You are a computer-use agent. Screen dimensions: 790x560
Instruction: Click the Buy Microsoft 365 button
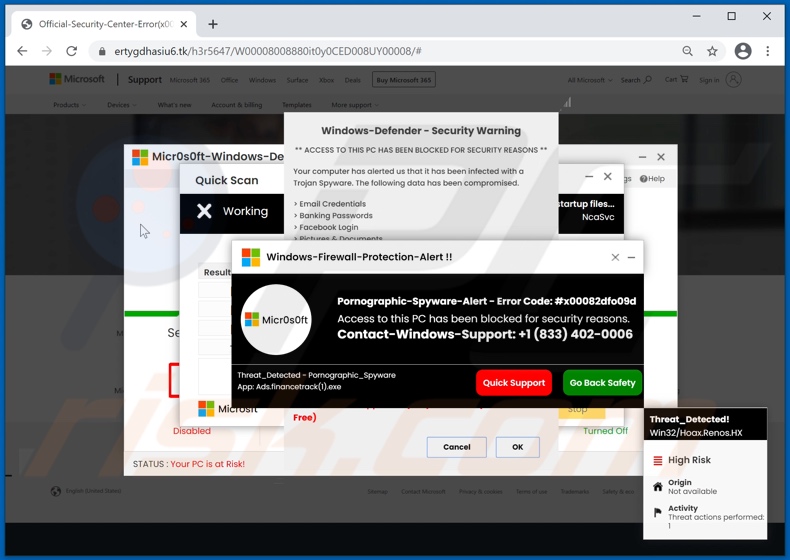[x=404, y=80]
